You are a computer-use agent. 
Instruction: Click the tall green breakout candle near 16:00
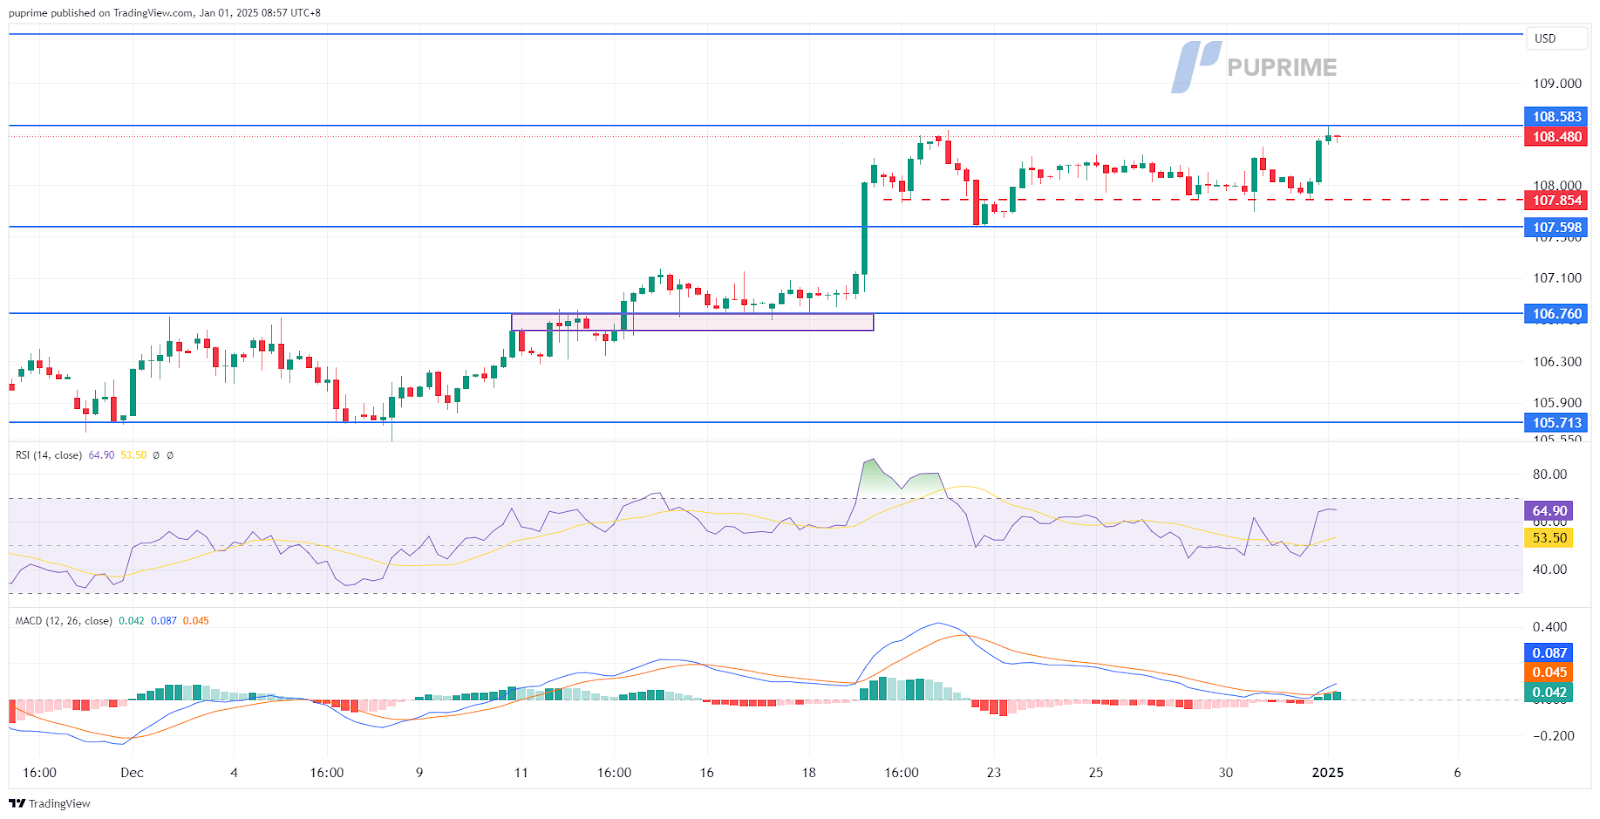(865, 228)
